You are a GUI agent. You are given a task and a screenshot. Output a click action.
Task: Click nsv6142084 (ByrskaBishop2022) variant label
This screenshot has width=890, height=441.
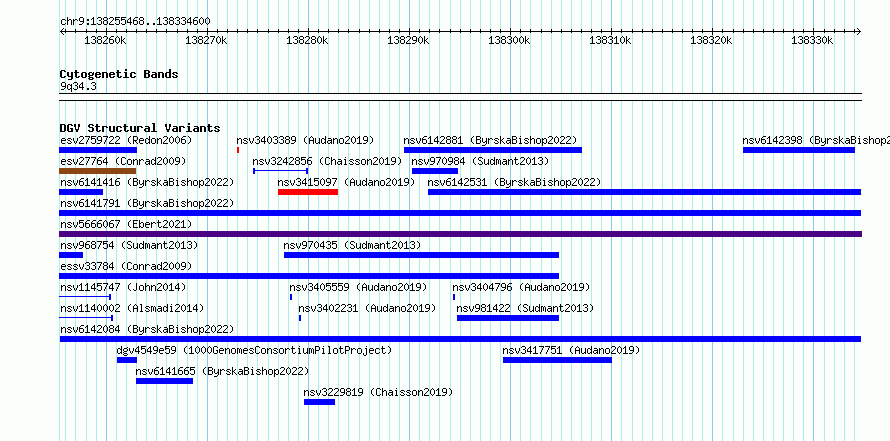click(147, 329)
